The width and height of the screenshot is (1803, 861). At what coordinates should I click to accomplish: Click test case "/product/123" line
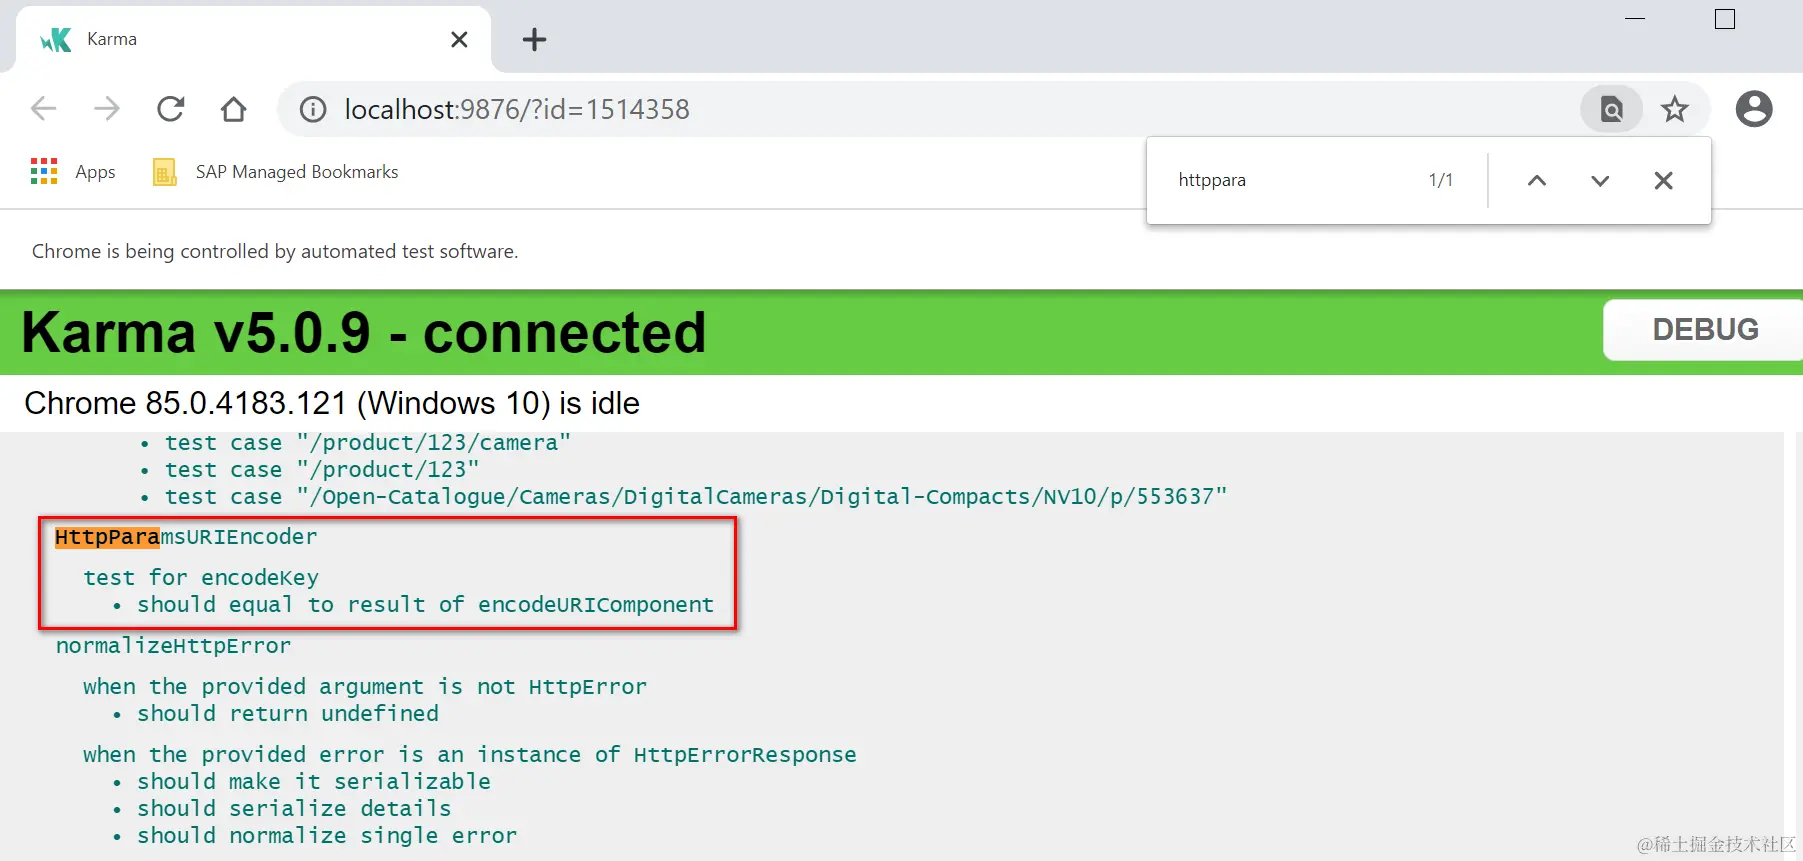pos(322,470)
